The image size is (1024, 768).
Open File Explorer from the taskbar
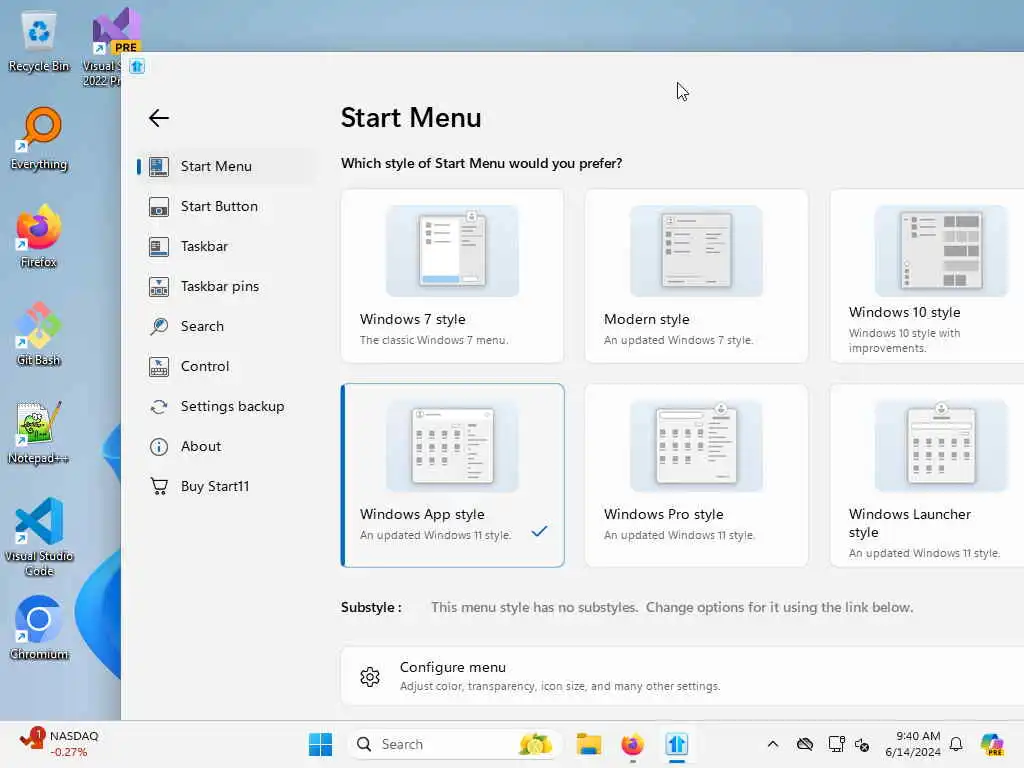click(x=588, y=744)
